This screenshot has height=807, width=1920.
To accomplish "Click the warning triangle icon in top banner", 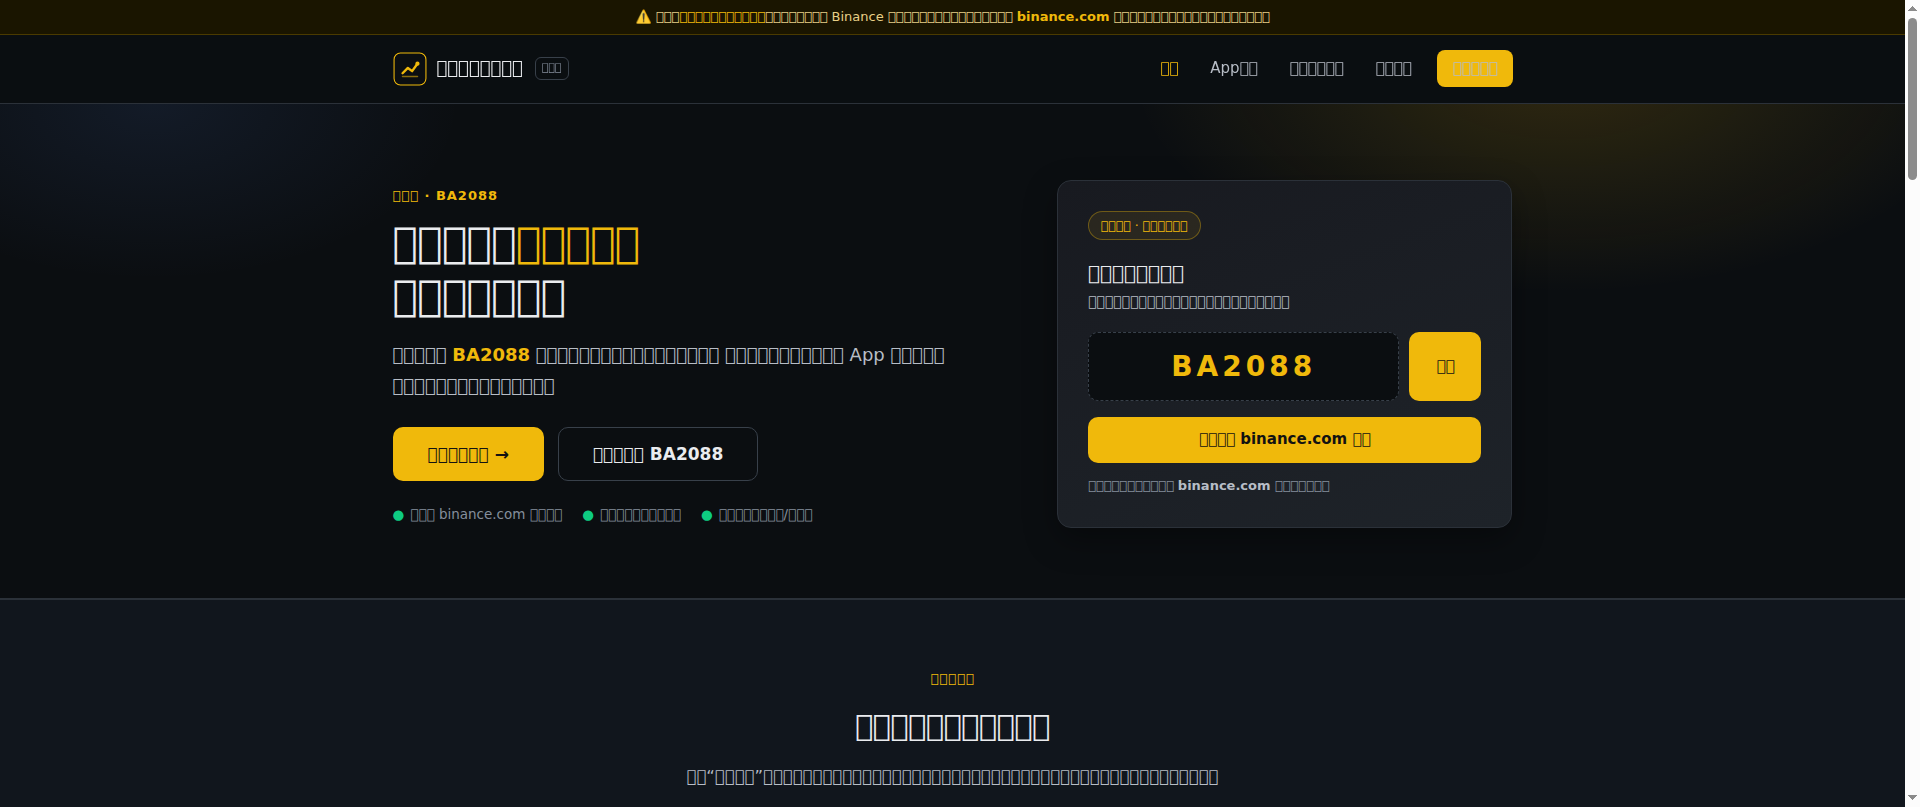I will (x=643, y=17).
